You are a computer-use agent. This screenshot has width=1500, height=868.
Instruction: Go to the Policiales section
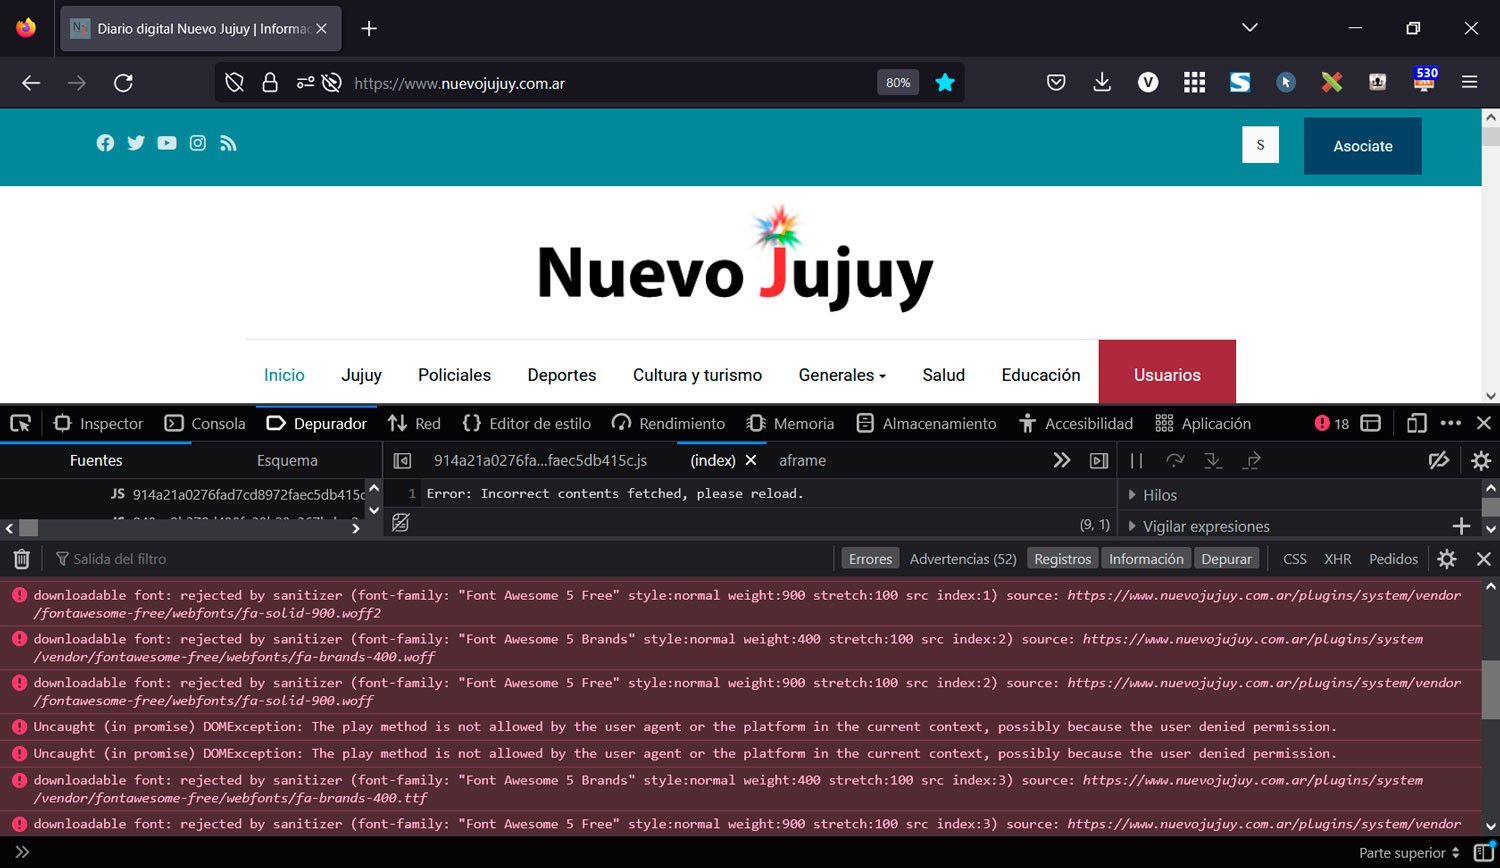tap(454, 375)
